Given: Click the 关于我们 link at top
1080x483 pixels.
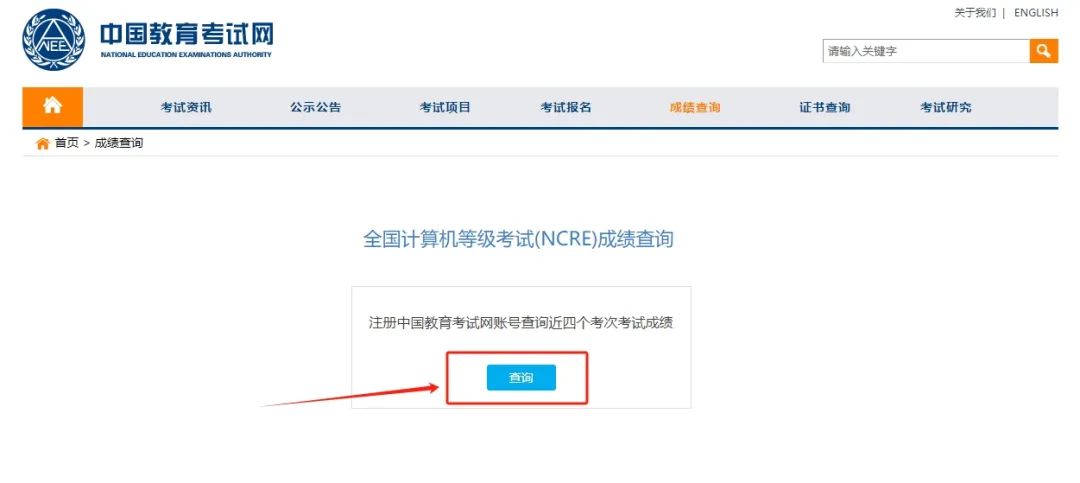Looking at the screenshot, I should pyautogui.click(x=975, y=12).
